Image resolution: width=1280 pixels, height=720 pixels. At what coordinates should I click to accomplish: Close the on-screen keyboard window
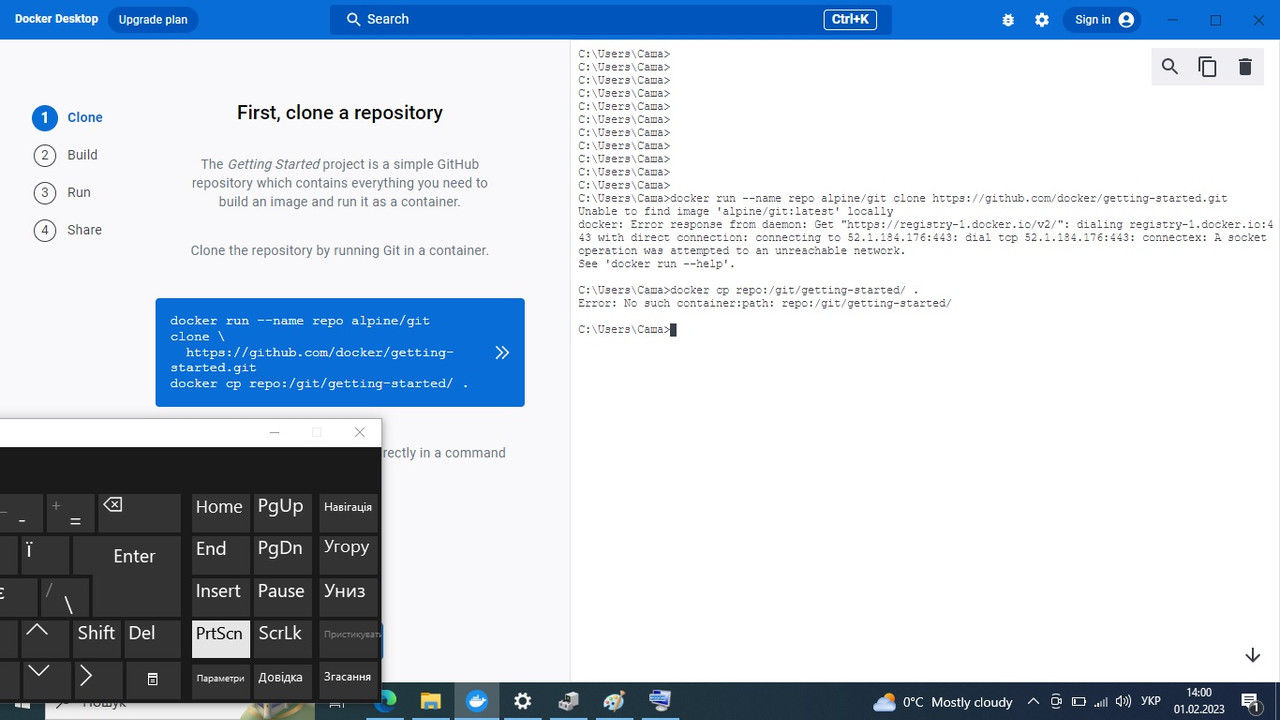(360, 432)
